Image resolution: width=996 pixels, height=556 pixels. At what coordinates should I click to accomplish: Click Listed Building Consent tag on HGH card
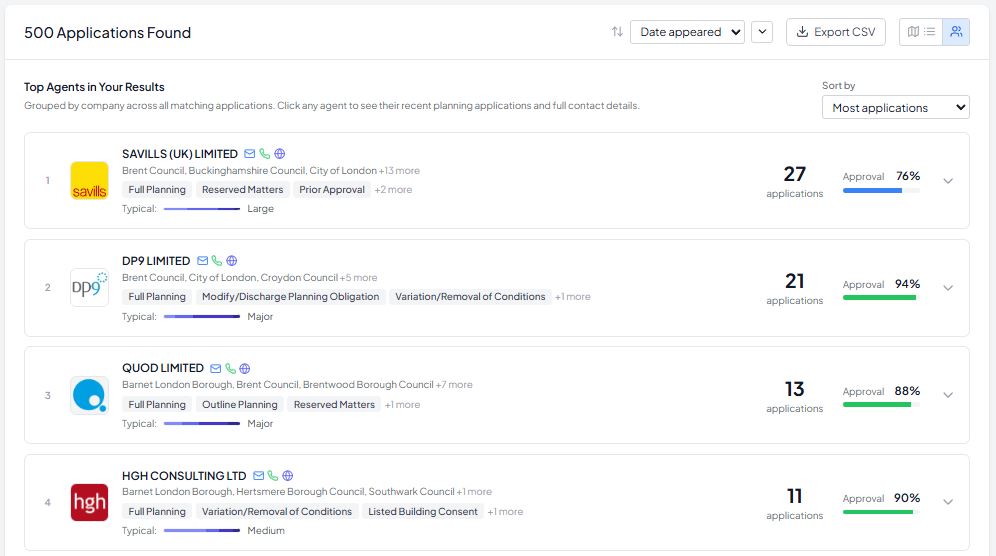pyautogui.click(x=422, y=512)
